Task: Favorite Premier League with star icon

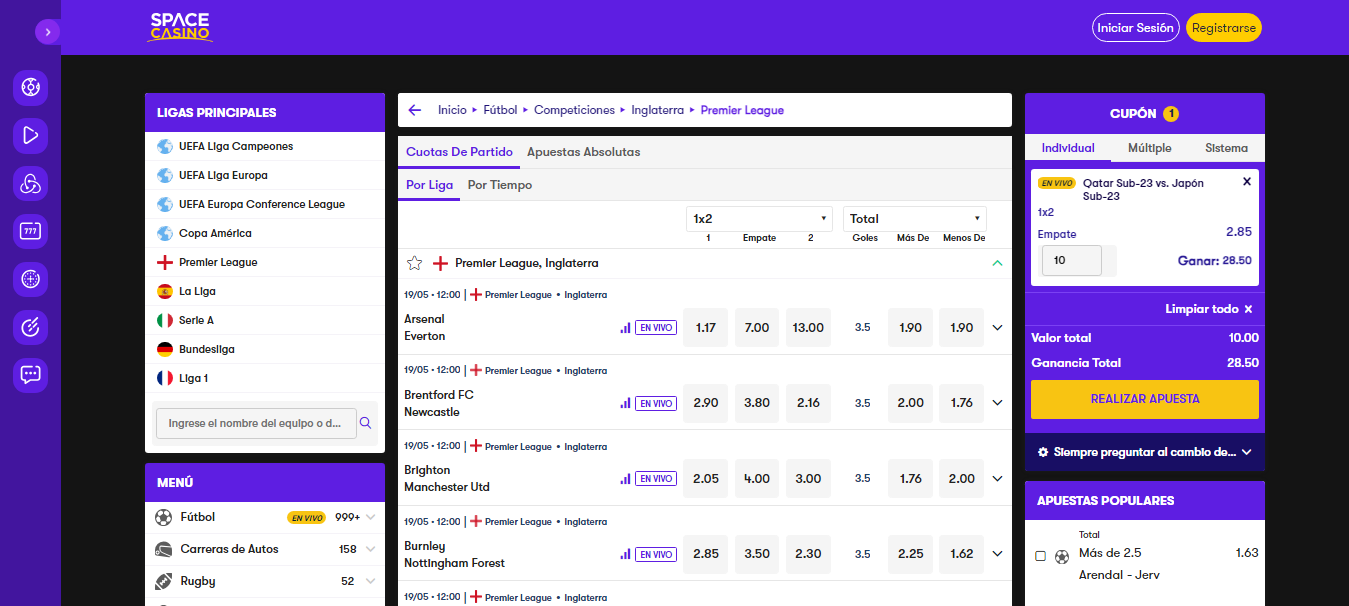Action: [x=414, y=263]
